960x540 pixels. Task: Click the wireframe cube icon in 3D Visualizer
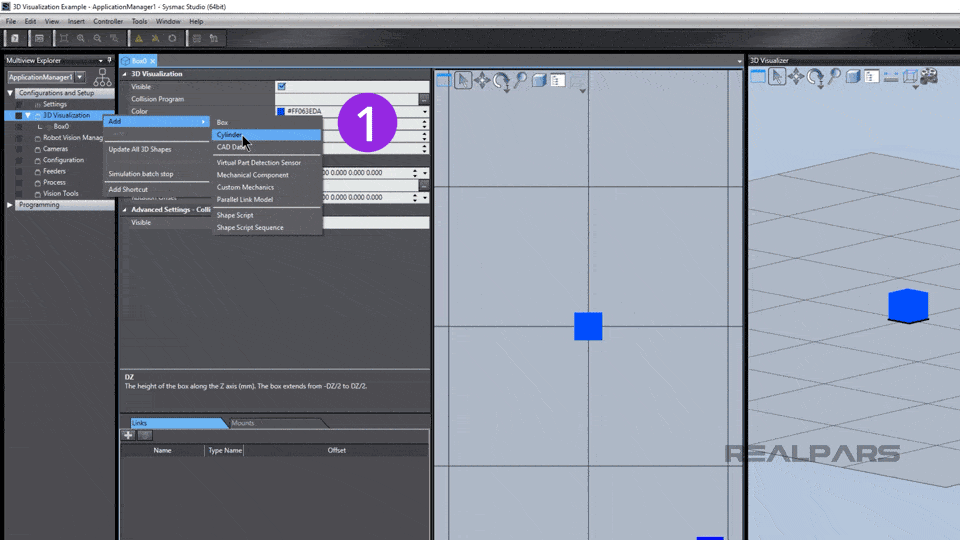pos(910,77)
